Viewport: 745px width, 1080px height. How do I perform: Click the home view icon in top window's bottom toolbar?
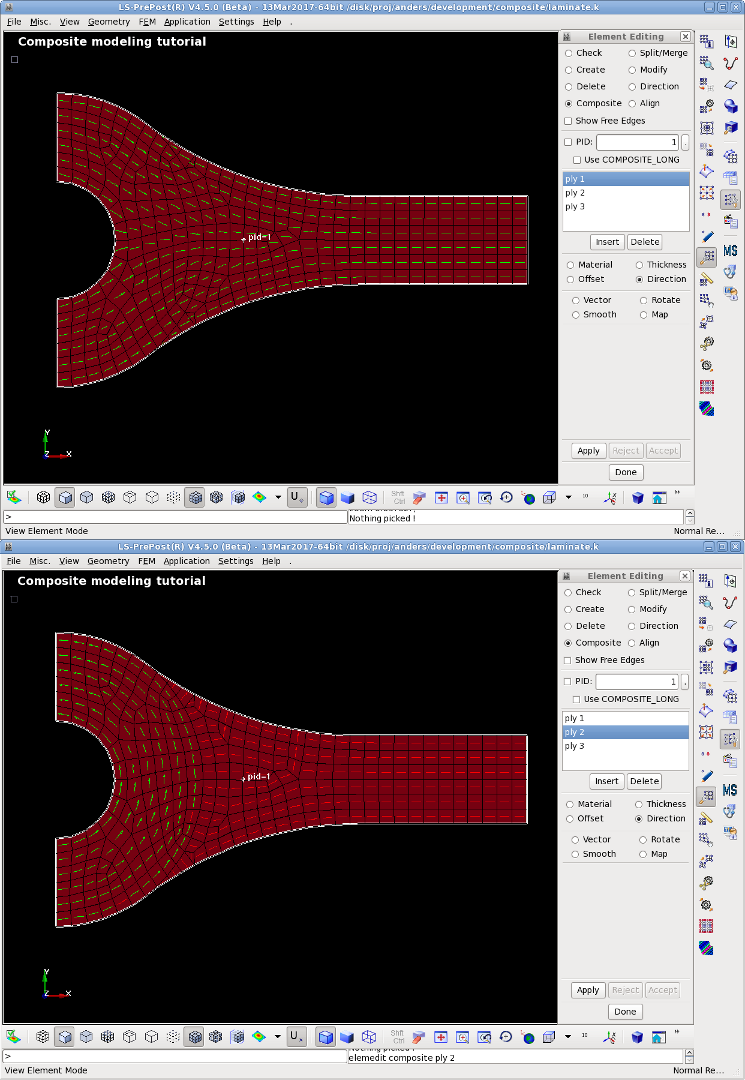click(x=659, y=497)
